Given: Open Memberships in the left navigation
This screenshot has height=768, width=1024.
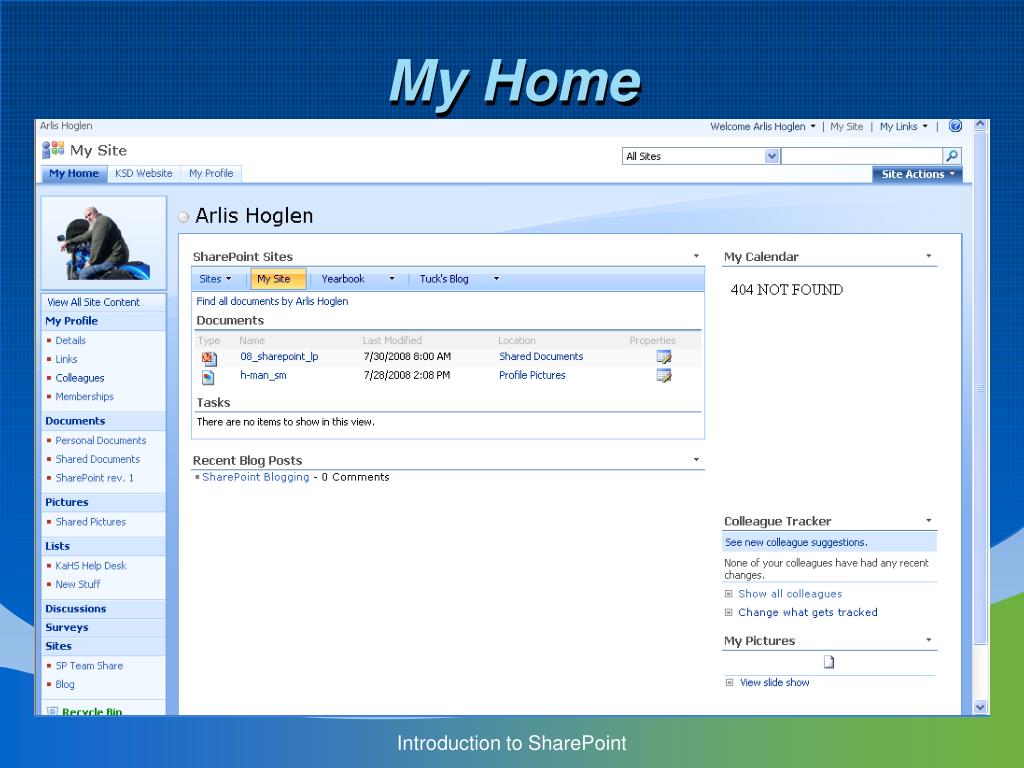Looking at the screenshot, I should coord(84,396).
